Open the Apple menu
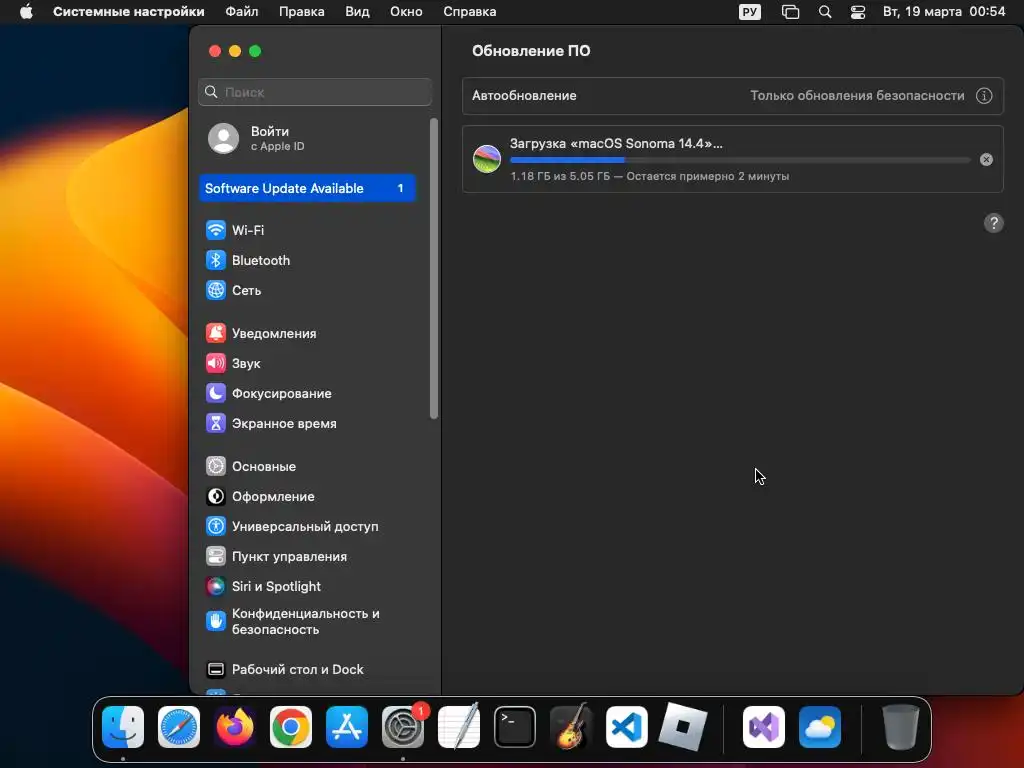1024x768 pixels. point(26,12)
